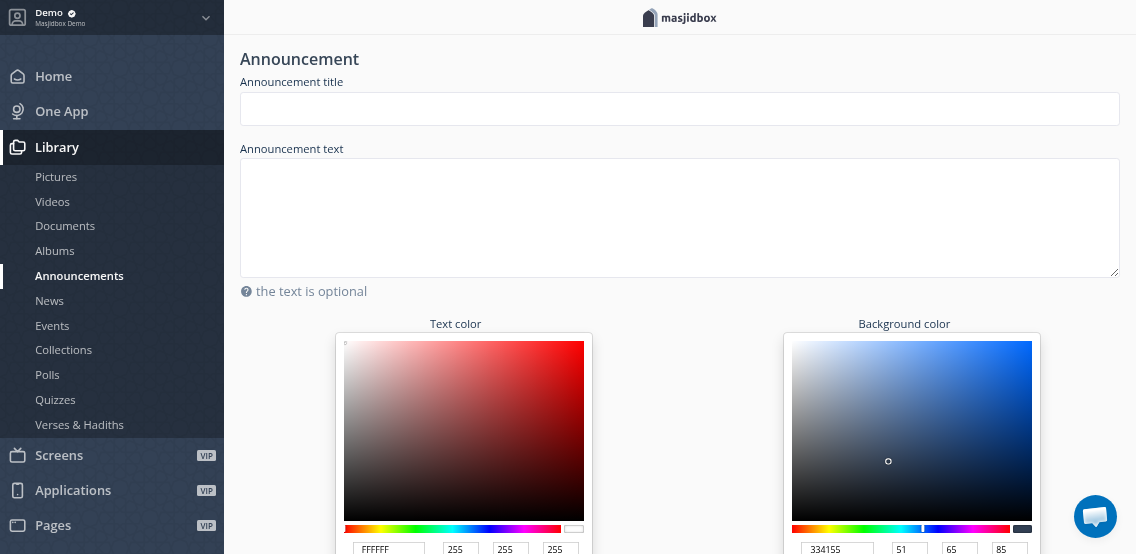Expand the Demo account dropdown chevron
Viewport: 1136px width, 554px height.
(206, 17)
